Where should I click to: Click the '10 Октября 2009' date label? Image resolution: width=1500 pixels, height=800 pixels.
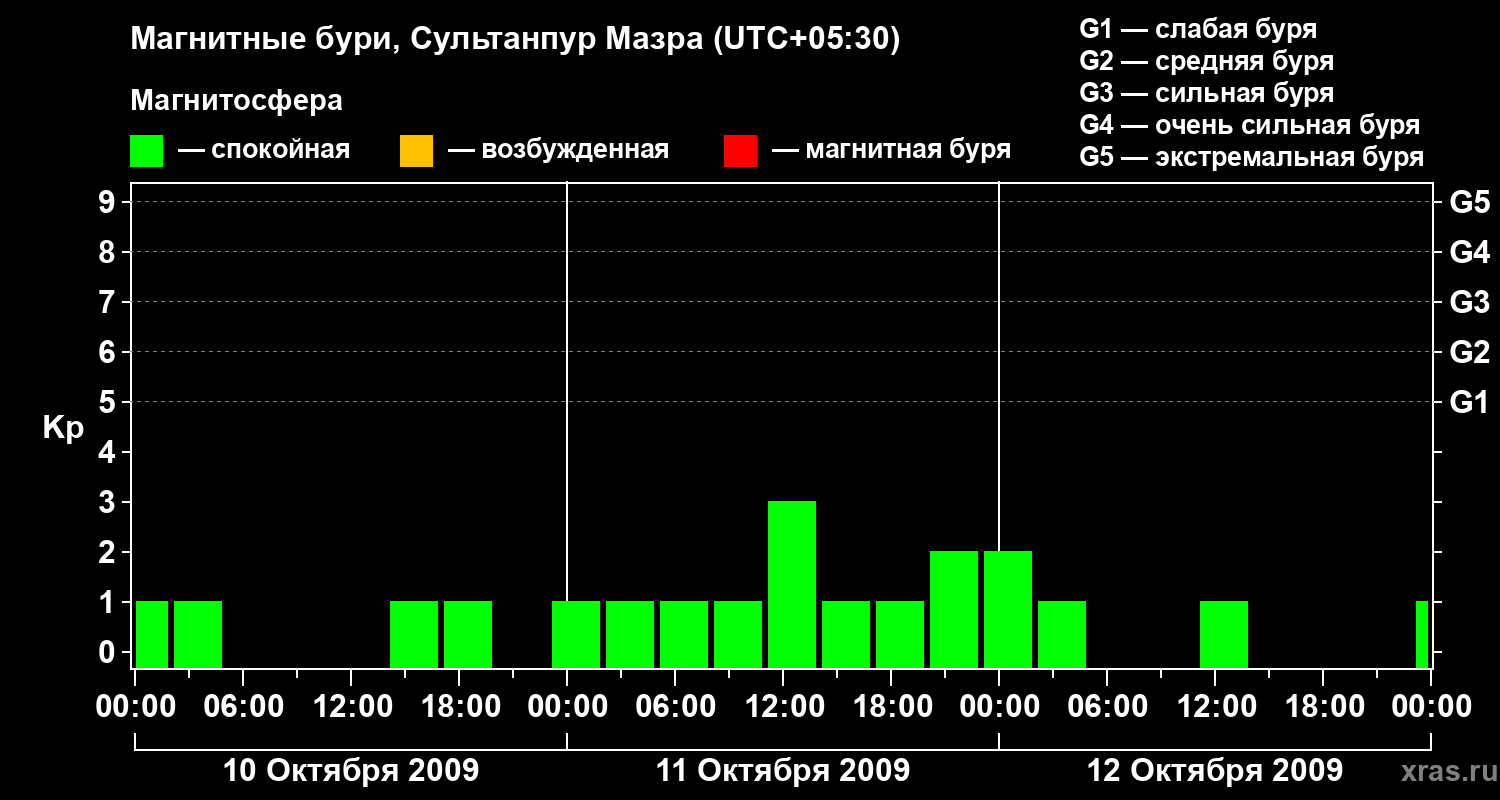[x=351, y=771]
